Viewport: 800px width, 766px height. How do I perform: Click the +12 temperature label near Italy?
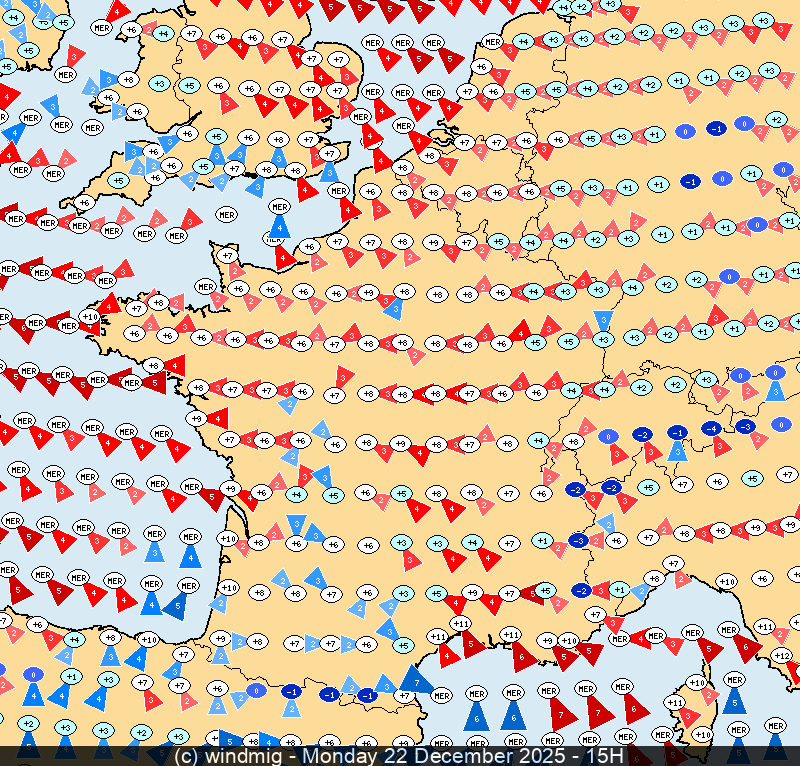(782, 655)
